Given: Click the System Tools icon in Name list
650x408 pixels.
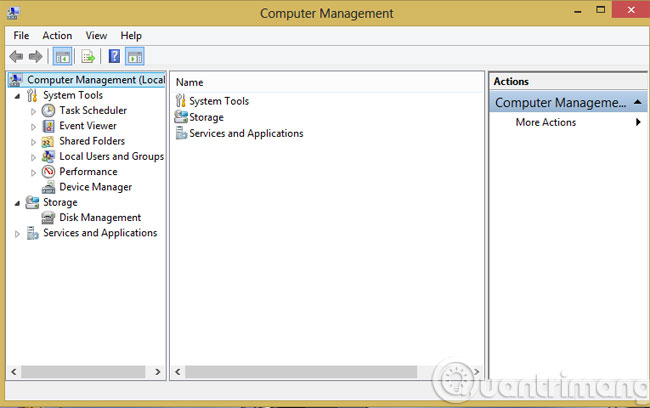Looking at the screenshot, I should pos(180,101).
